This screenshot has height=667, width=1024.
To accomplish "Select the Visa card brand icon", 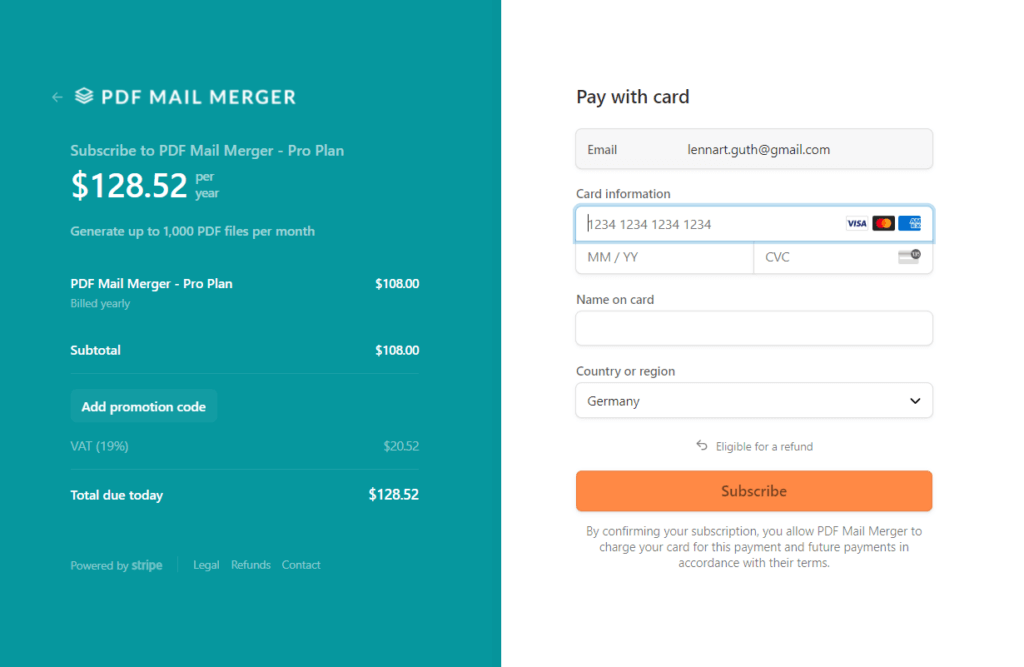I will coord(856,223).
